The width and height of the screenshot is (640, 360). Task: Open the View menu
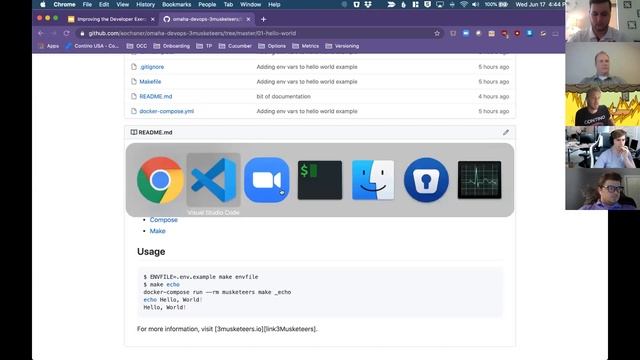pos(122,4)
